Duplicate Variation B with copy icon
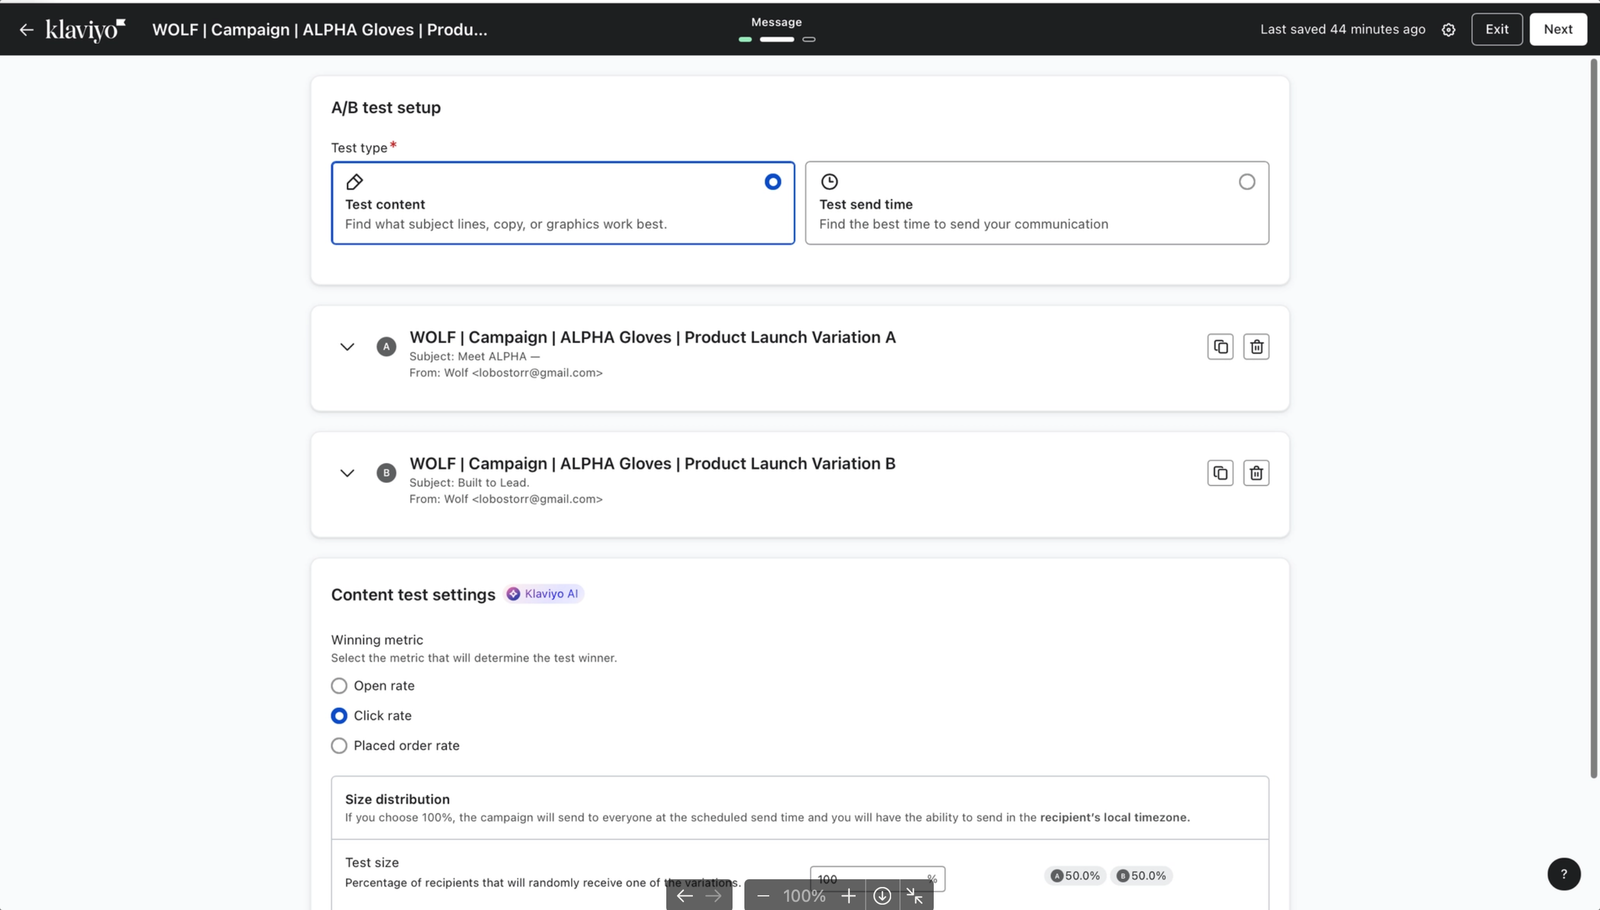 (x=1220, y=473)
